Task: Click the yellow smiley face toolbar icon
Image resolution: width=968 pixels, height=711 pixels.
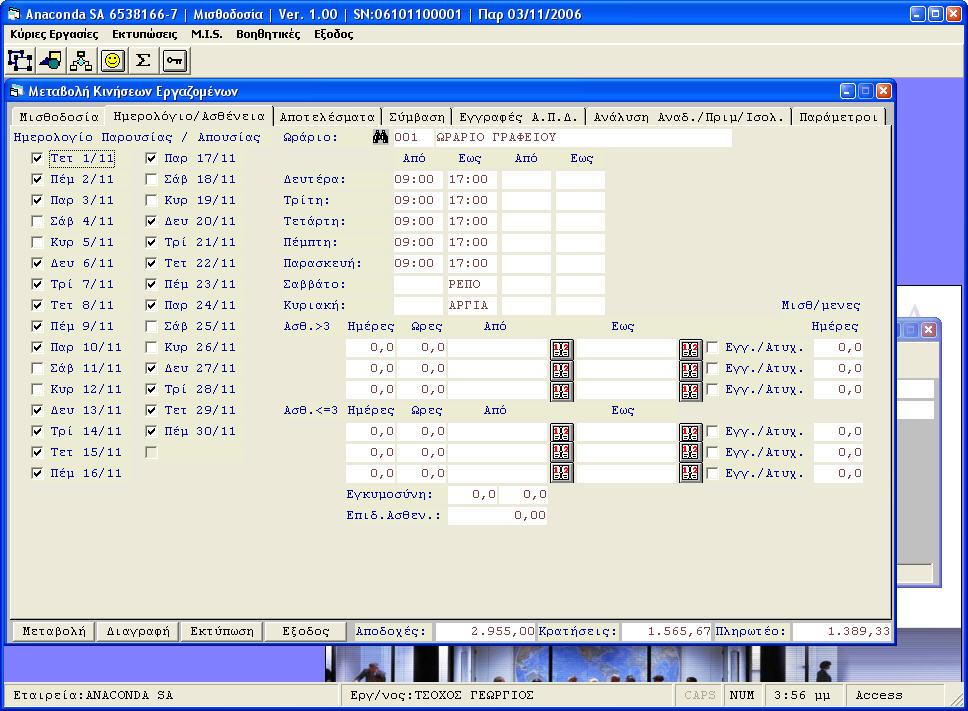Action: pyautogui.click(x=112, y=60)
